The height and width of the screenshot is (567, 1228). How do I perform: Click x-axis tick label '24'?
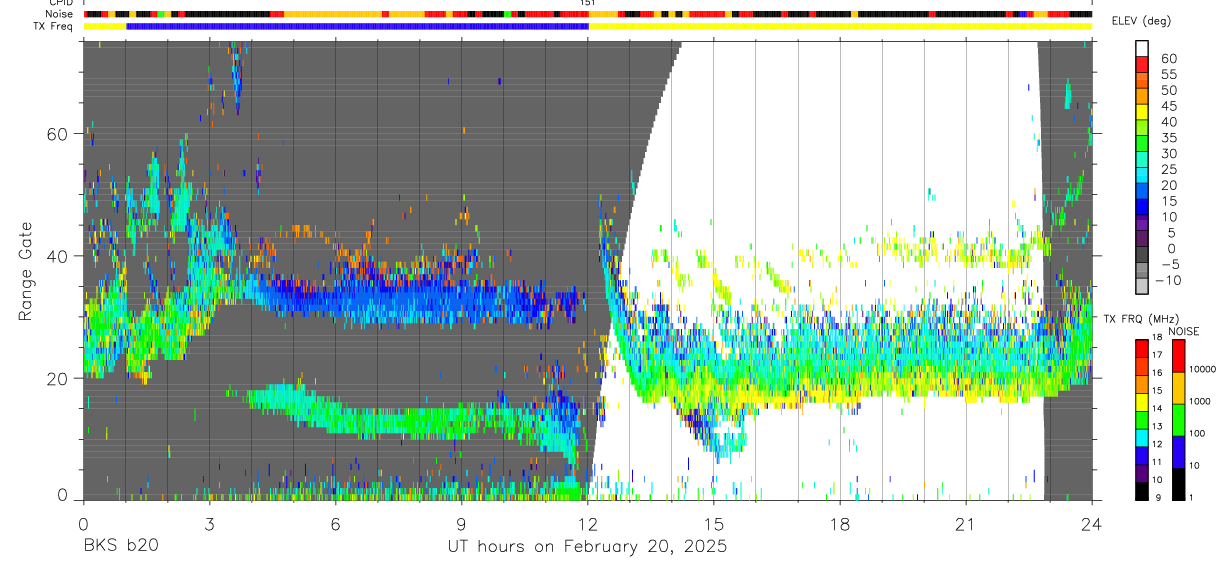pyautogui.click(x=1092, y=524)
